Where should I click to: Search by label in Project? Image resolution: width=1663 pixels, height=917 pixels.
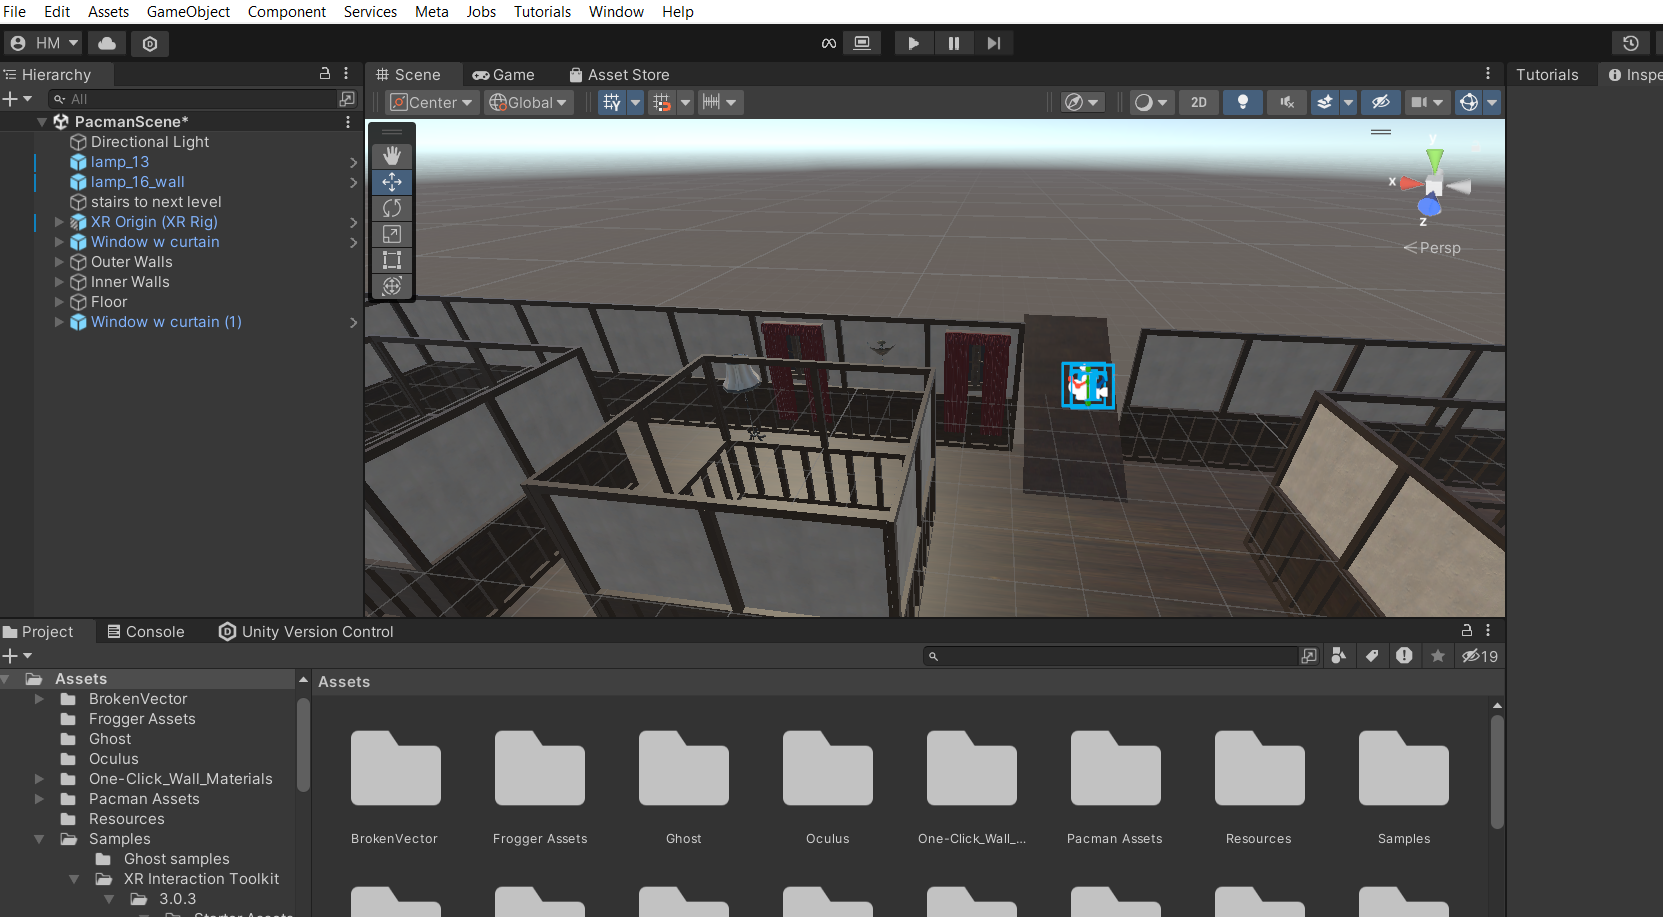pos(1372,656)
